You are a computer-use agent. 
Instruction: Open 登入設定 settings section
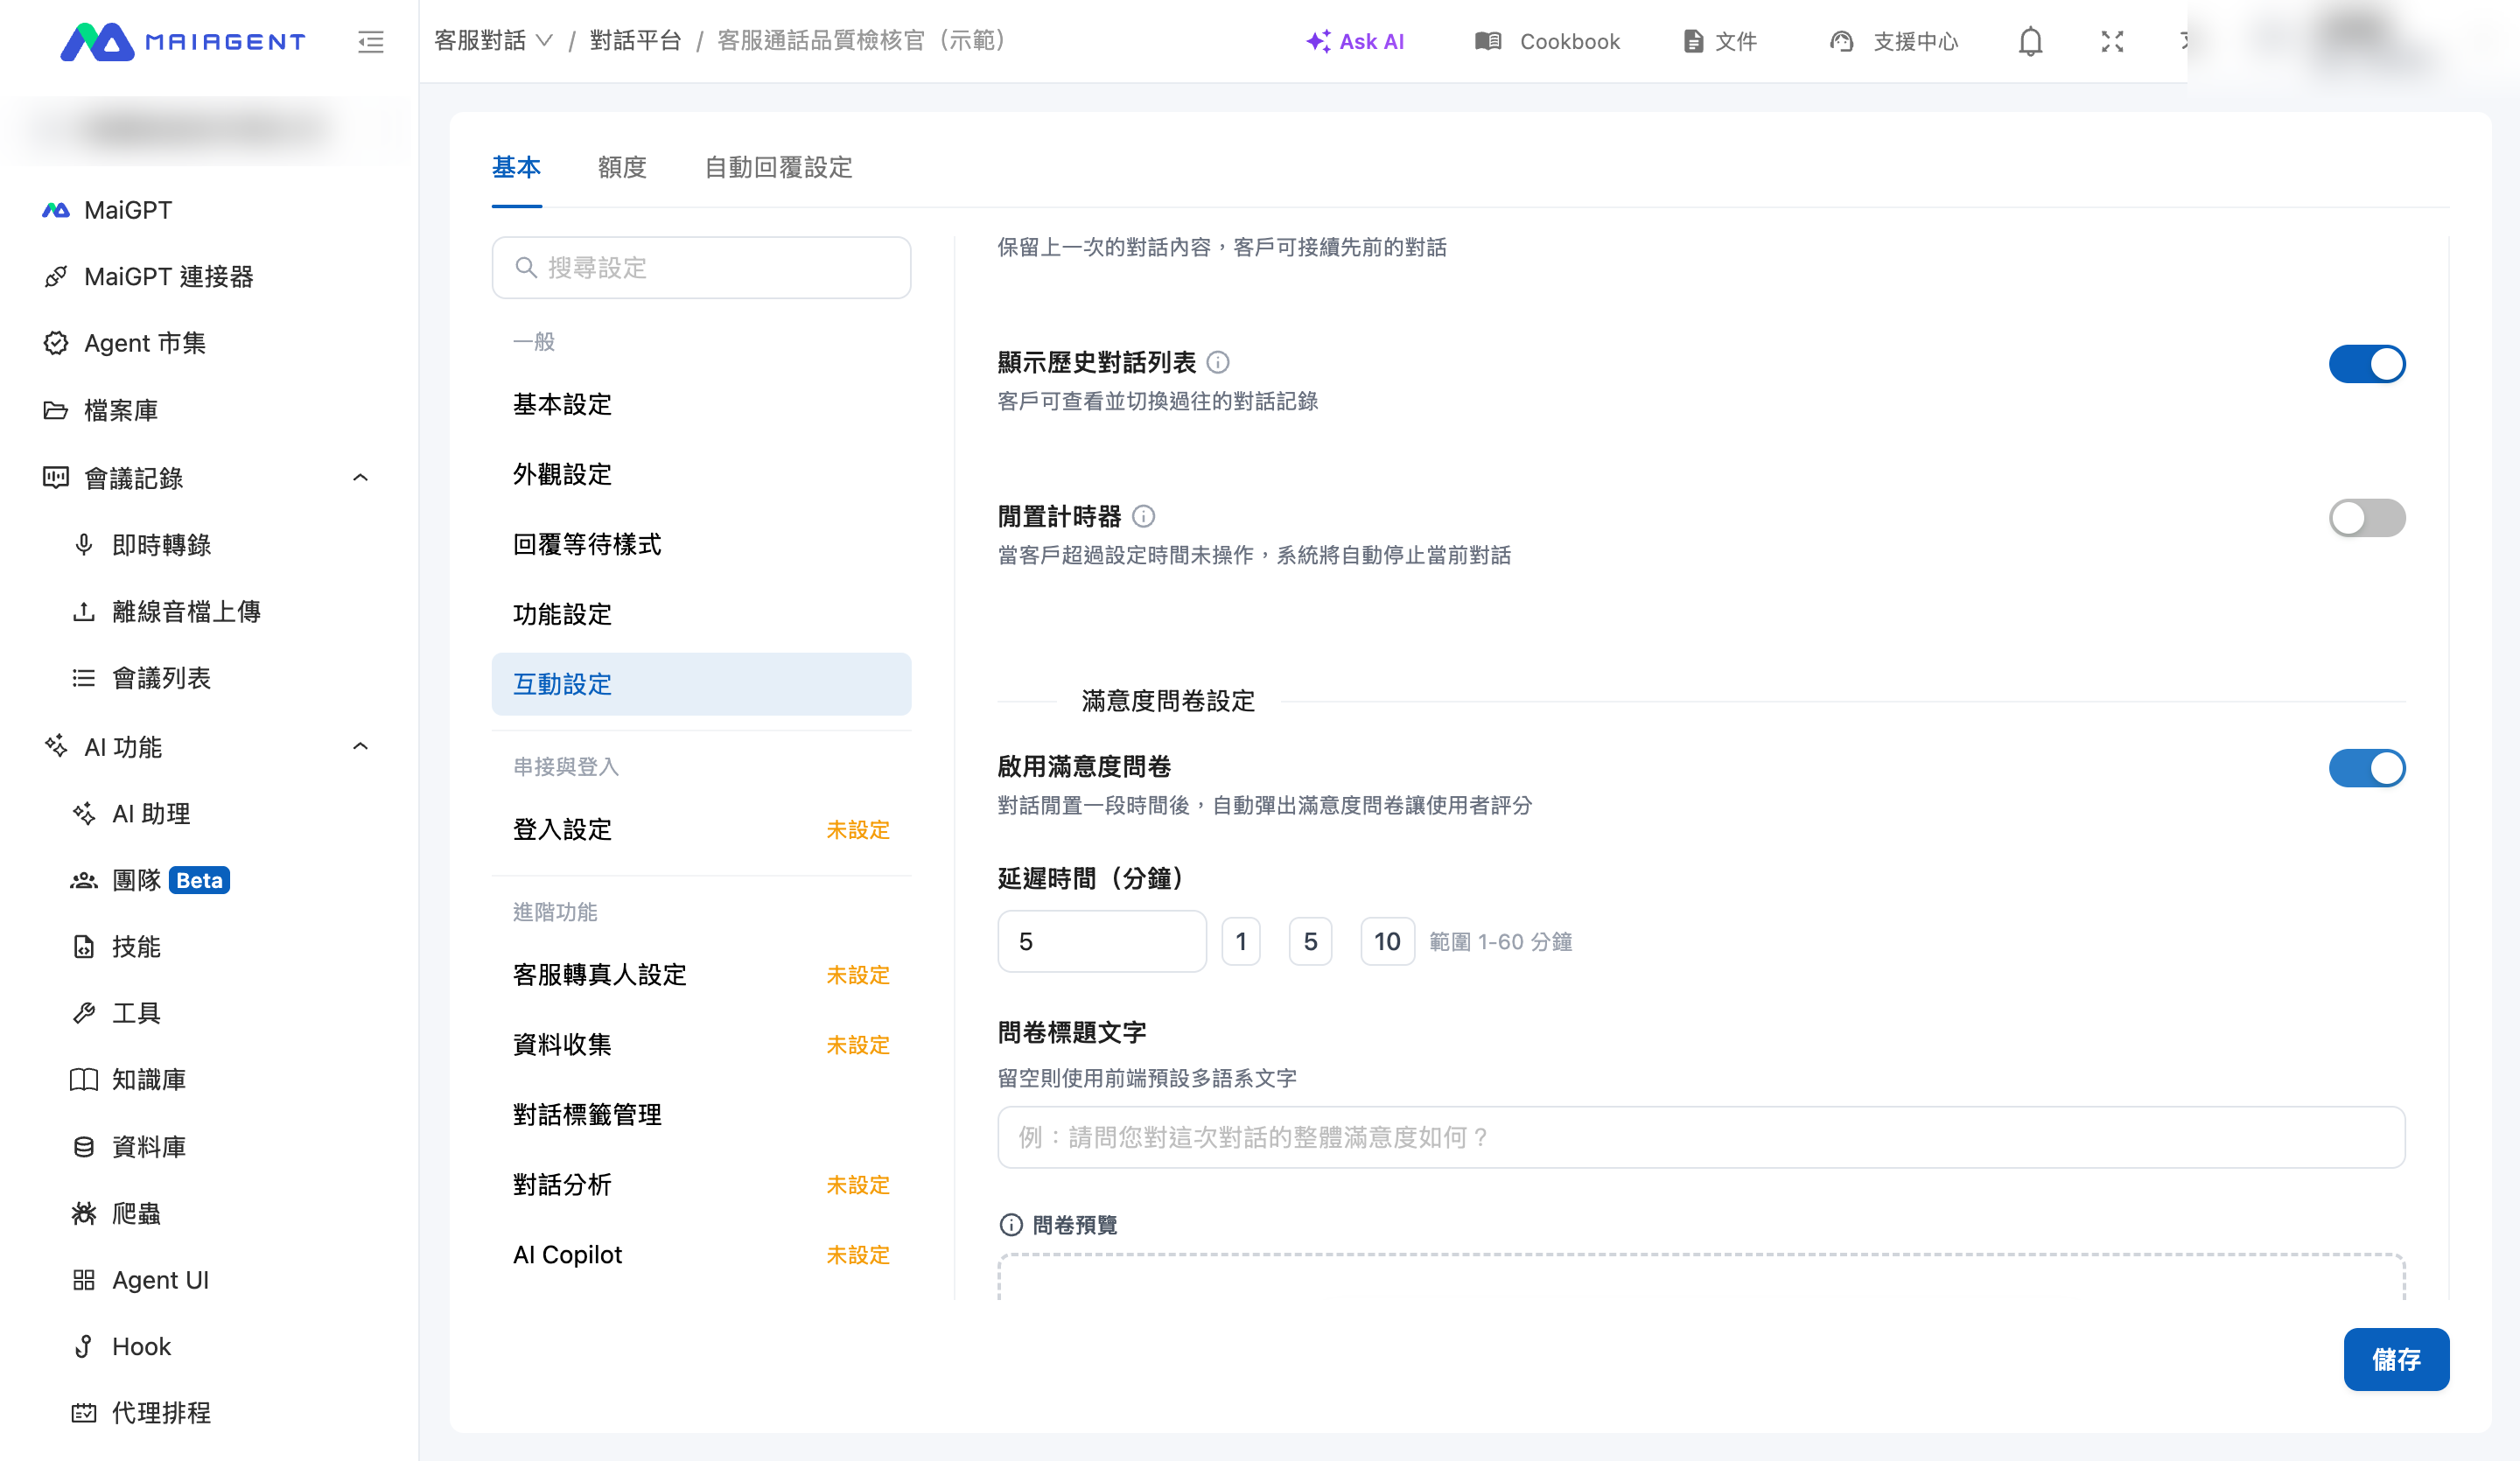pos(701,829)
